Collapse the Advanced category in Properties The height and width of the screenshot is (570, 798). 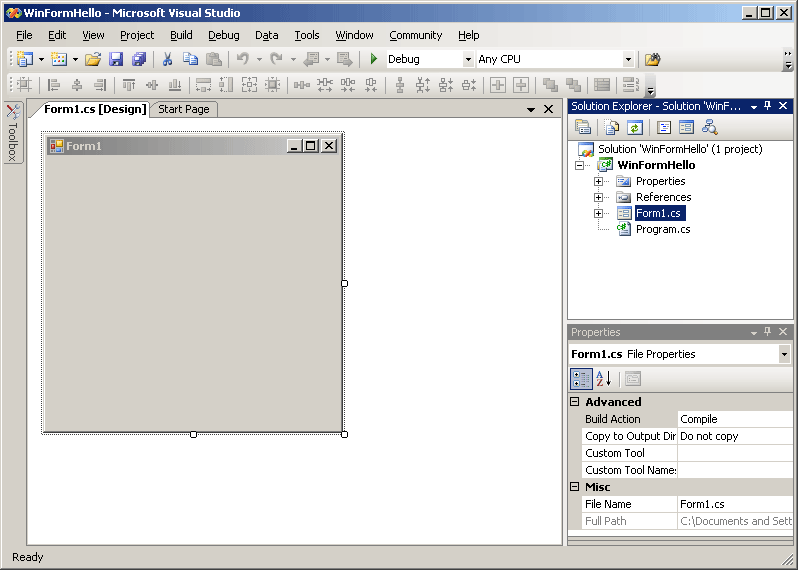575,402
